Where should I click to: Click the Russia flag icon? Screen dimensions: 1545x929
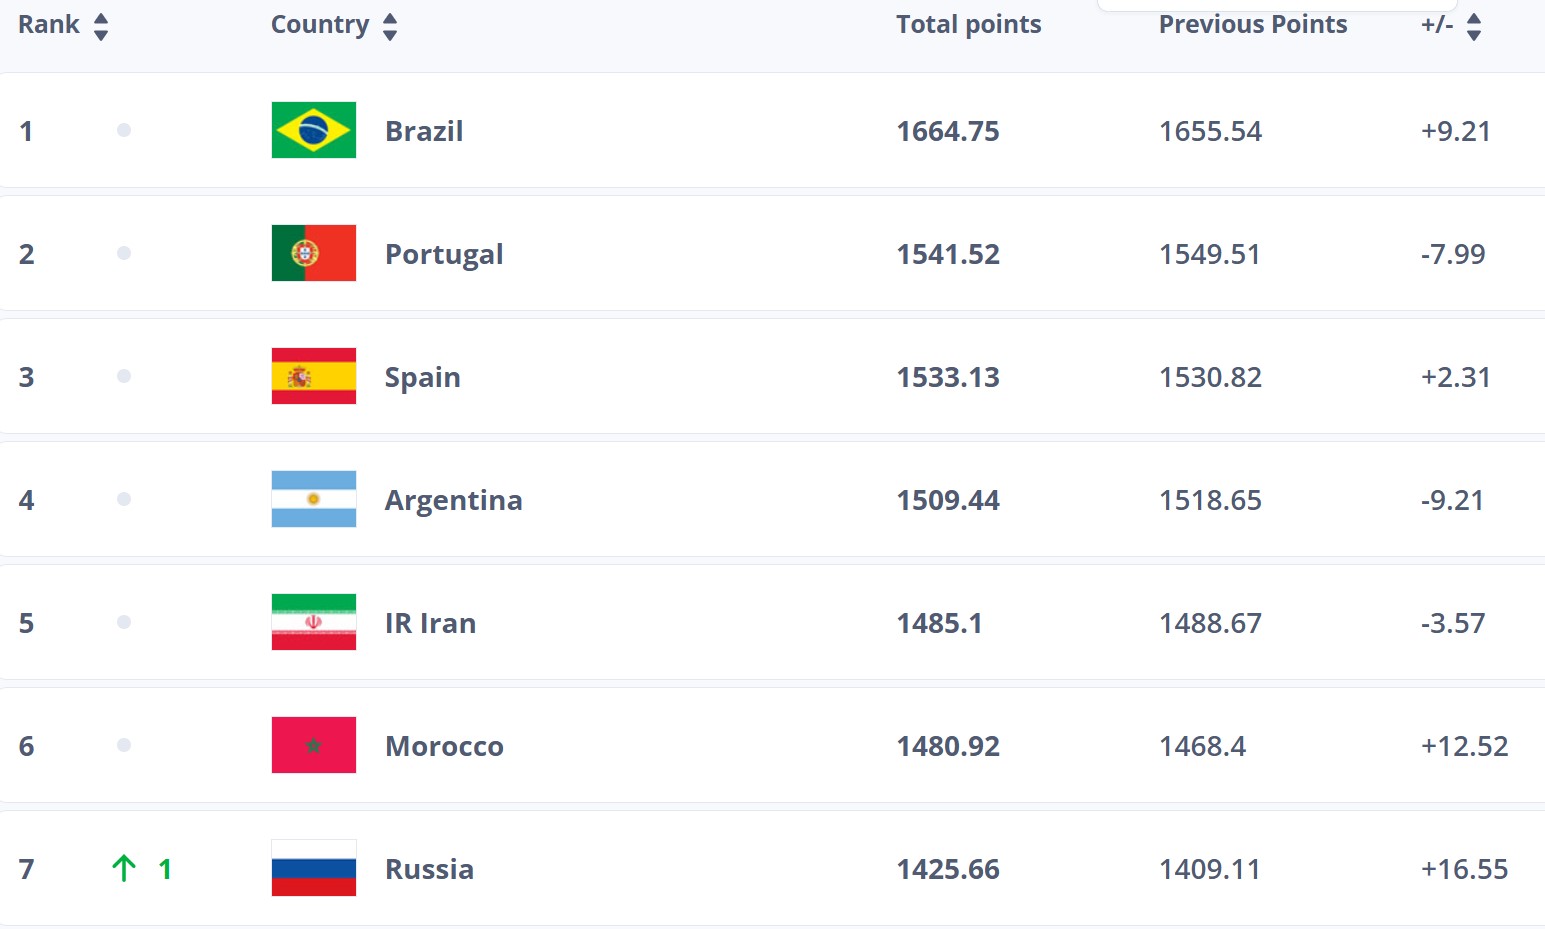pyautogui.click(x=313, y=868)
